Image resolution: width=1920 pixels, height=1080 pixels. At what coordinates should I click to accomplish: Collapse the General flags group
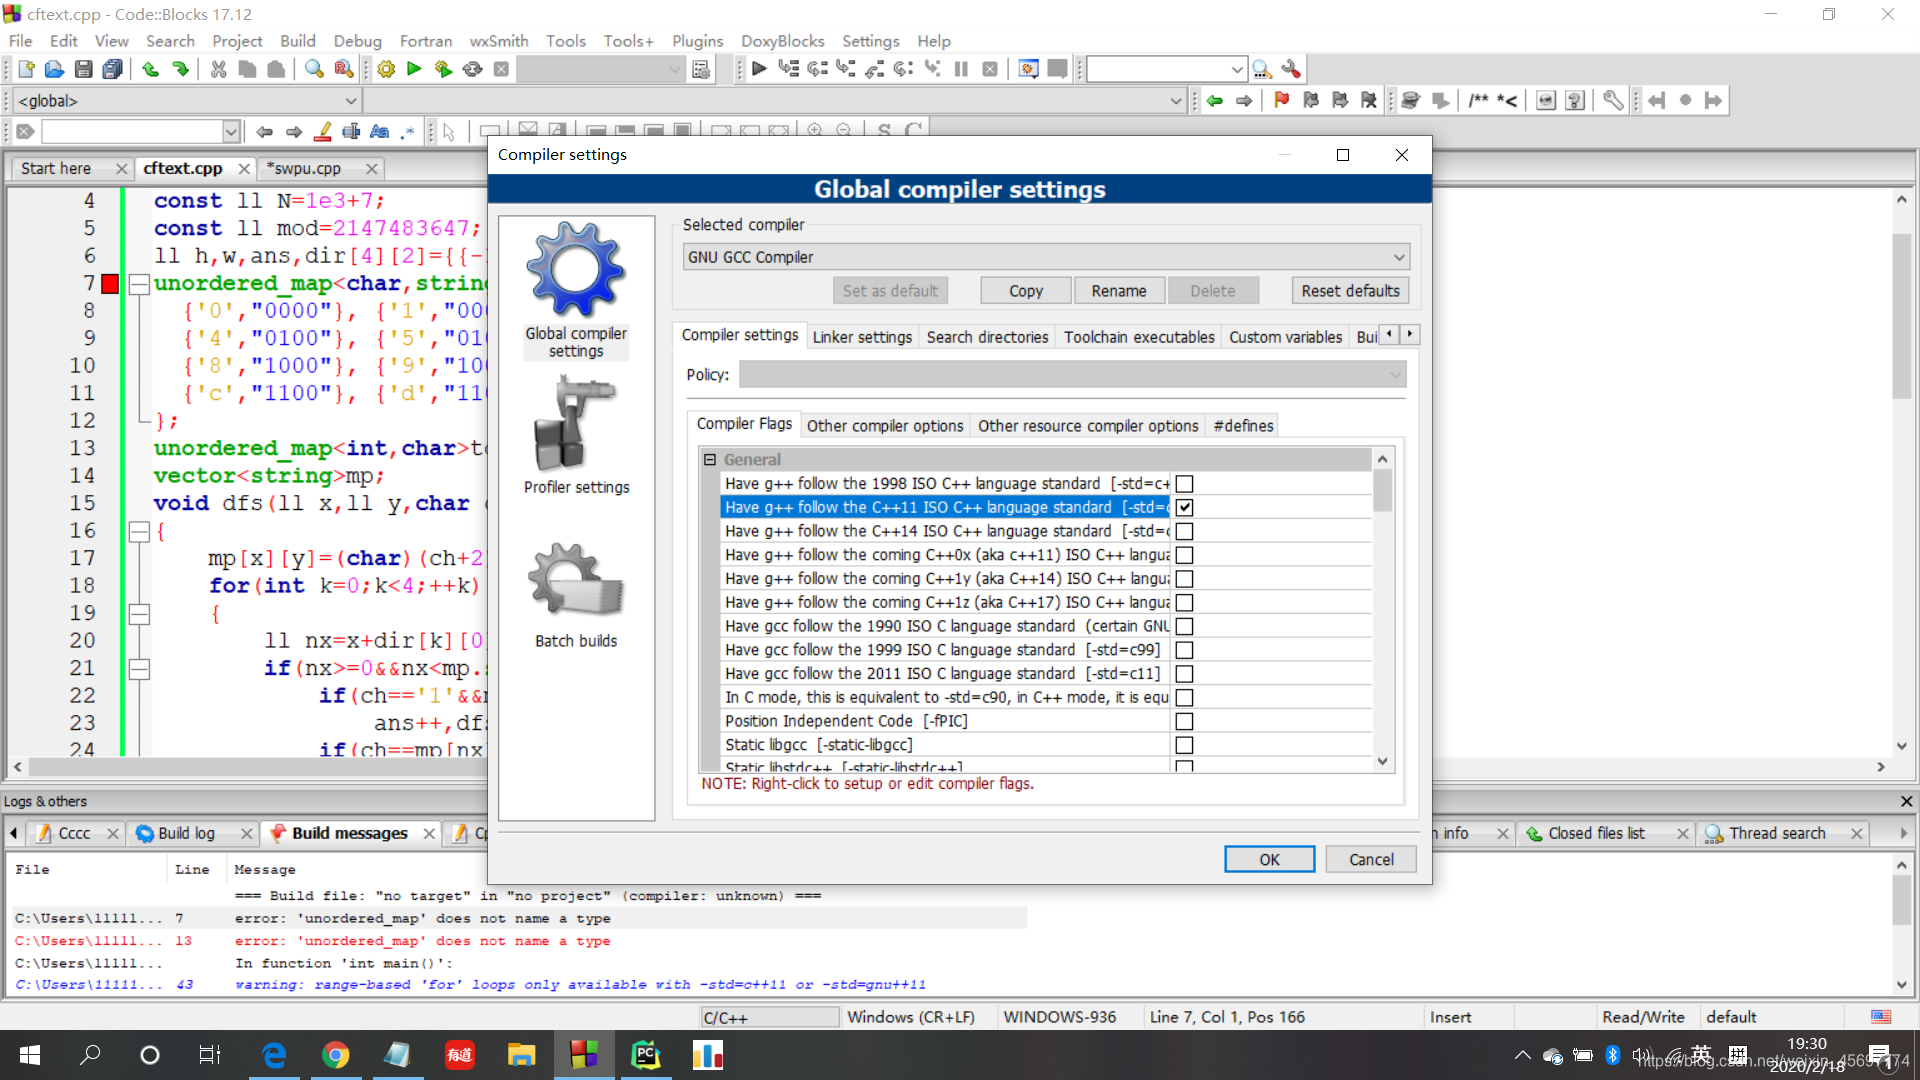pos(710,460)
